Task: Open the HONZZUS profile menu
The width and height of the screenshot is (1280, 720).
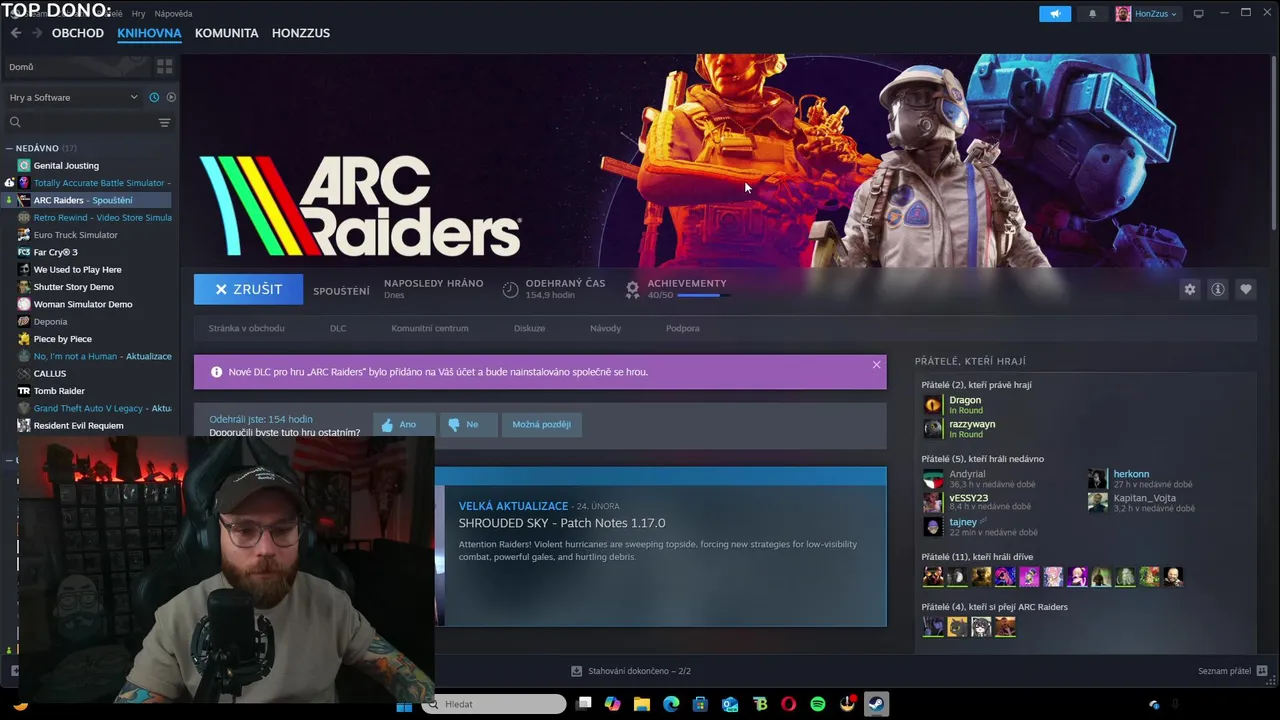Action: (x=301, y=33)
